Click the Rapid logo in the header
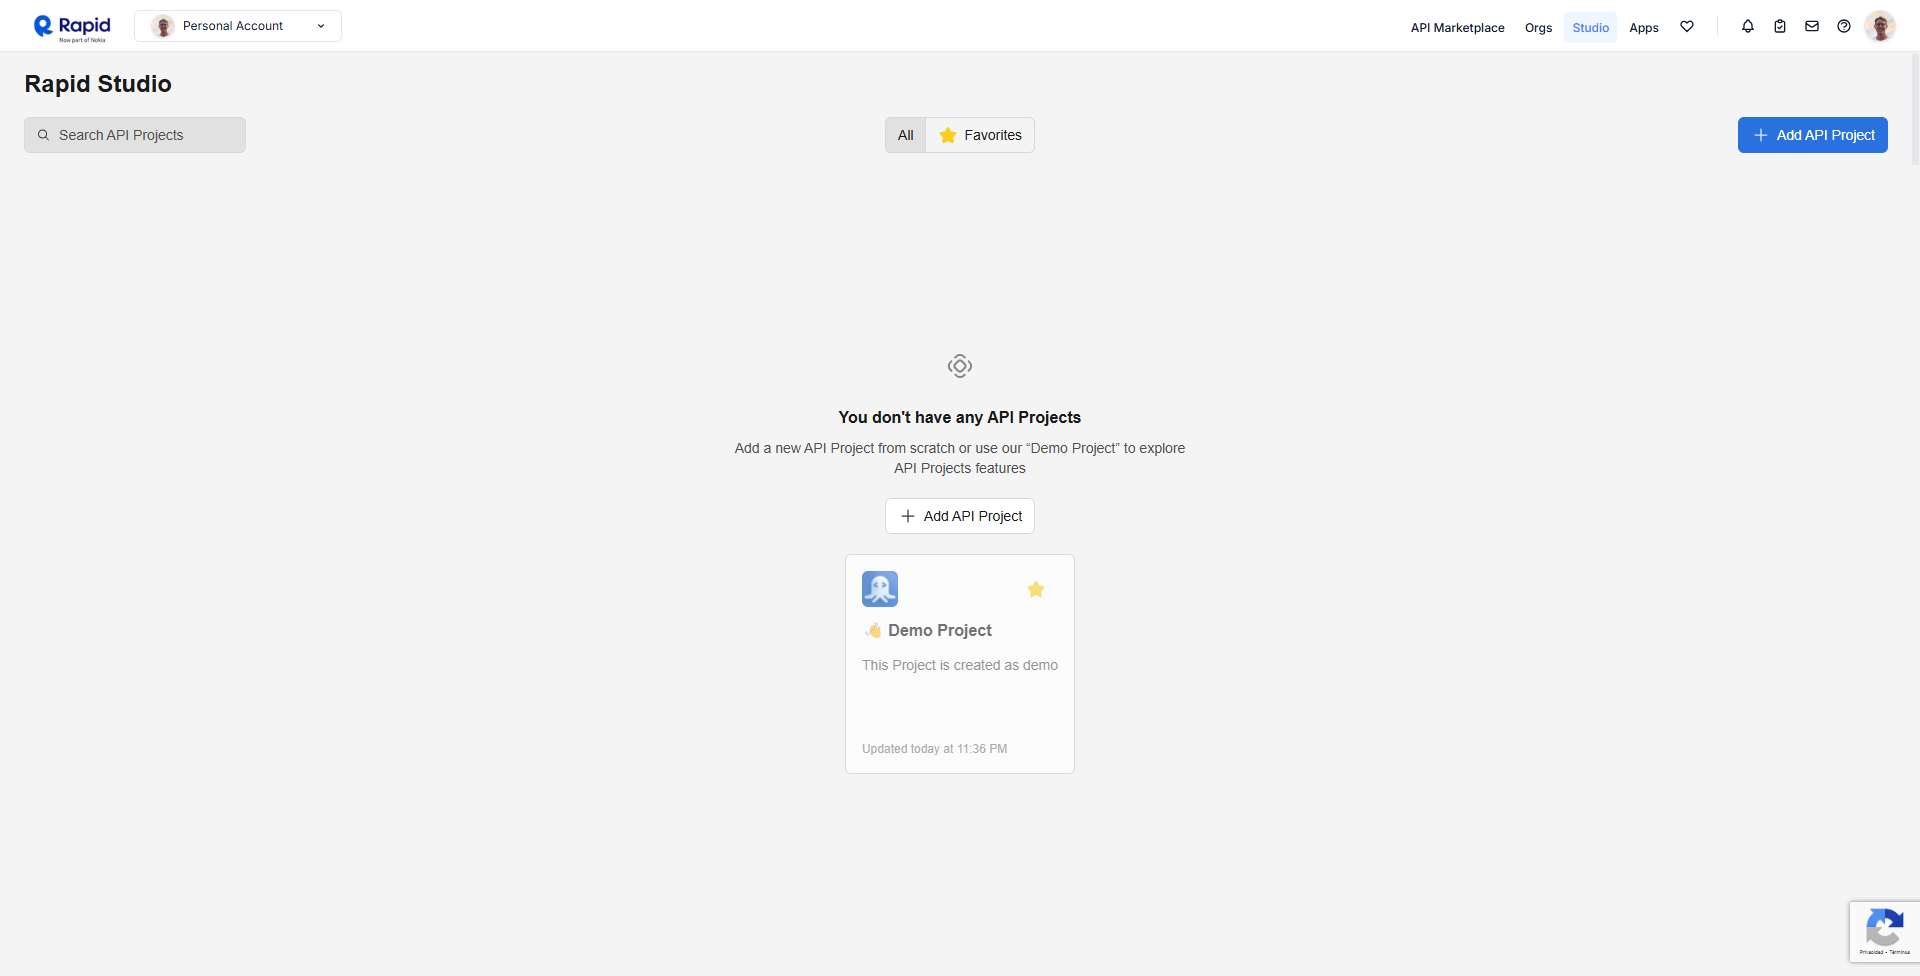This screenshot has height=976, width=1920. (x=72, y=27)
